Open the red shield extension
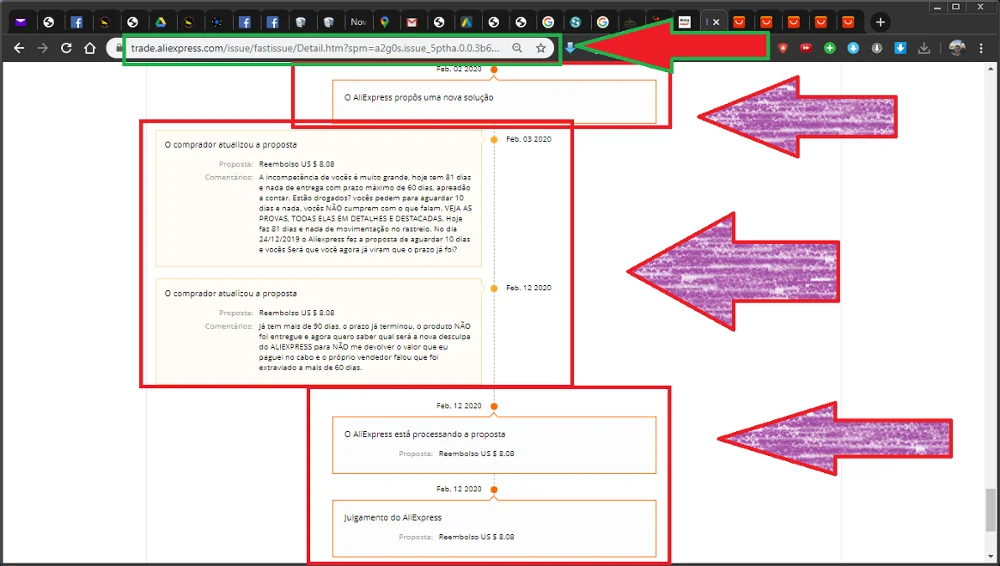 tap(783, 48)
